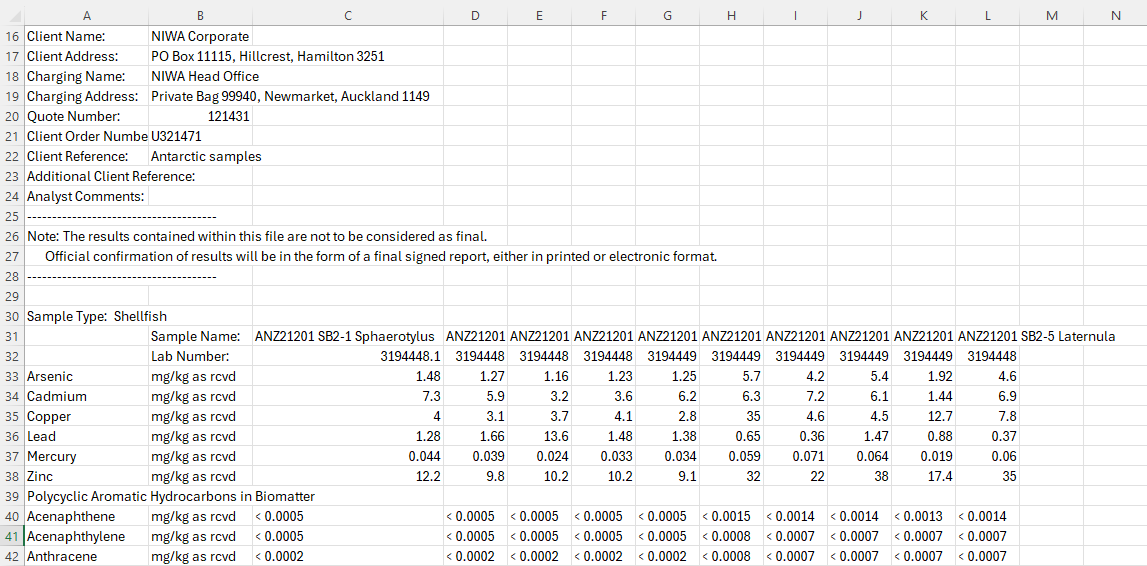Select row 41 header

[x=12, y=536]
